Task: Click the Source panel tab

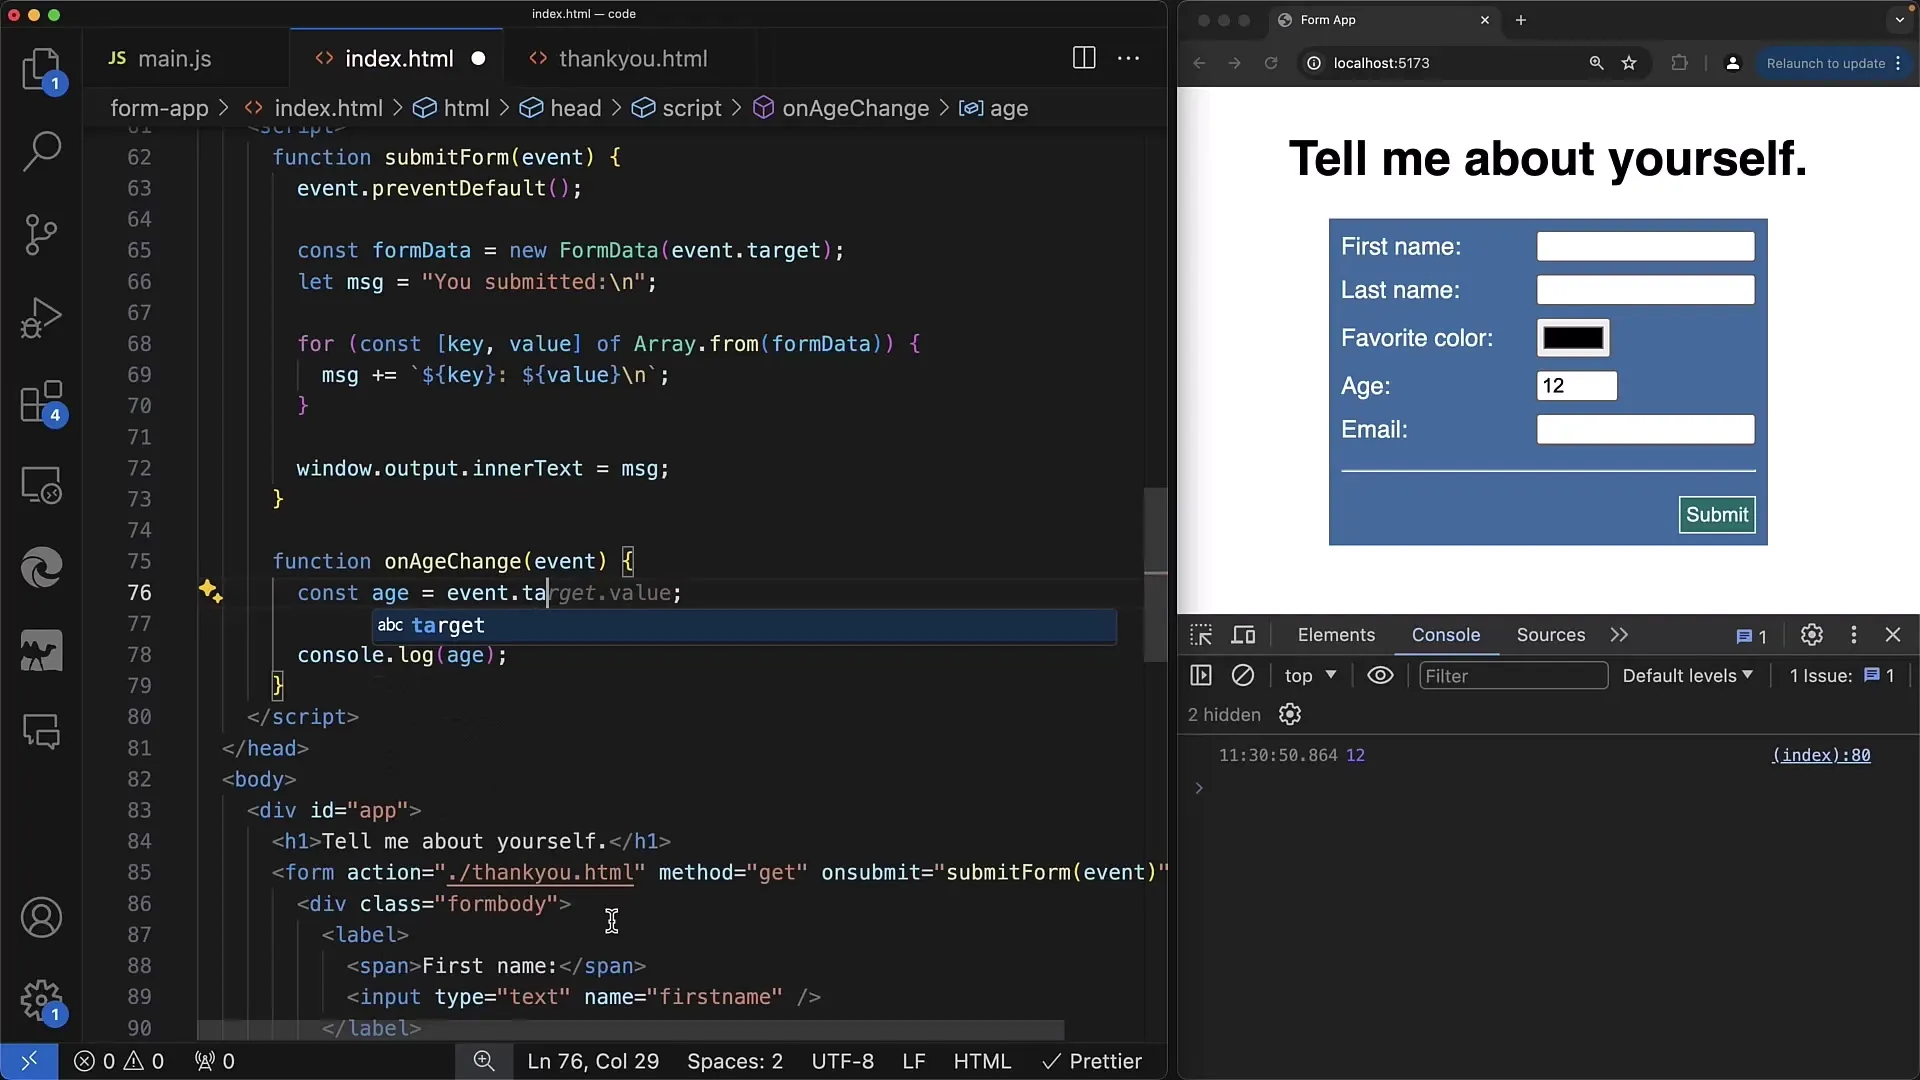Action: click(1551, 634)
